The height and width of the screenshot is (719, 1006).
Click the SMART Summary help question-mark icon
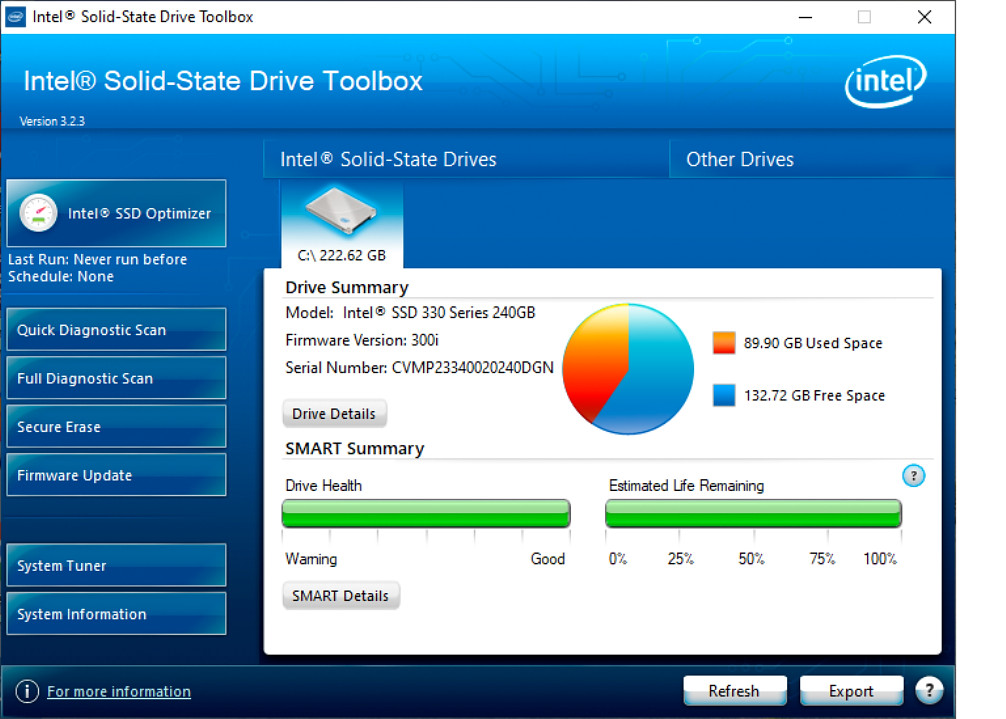tap(913, 476)
